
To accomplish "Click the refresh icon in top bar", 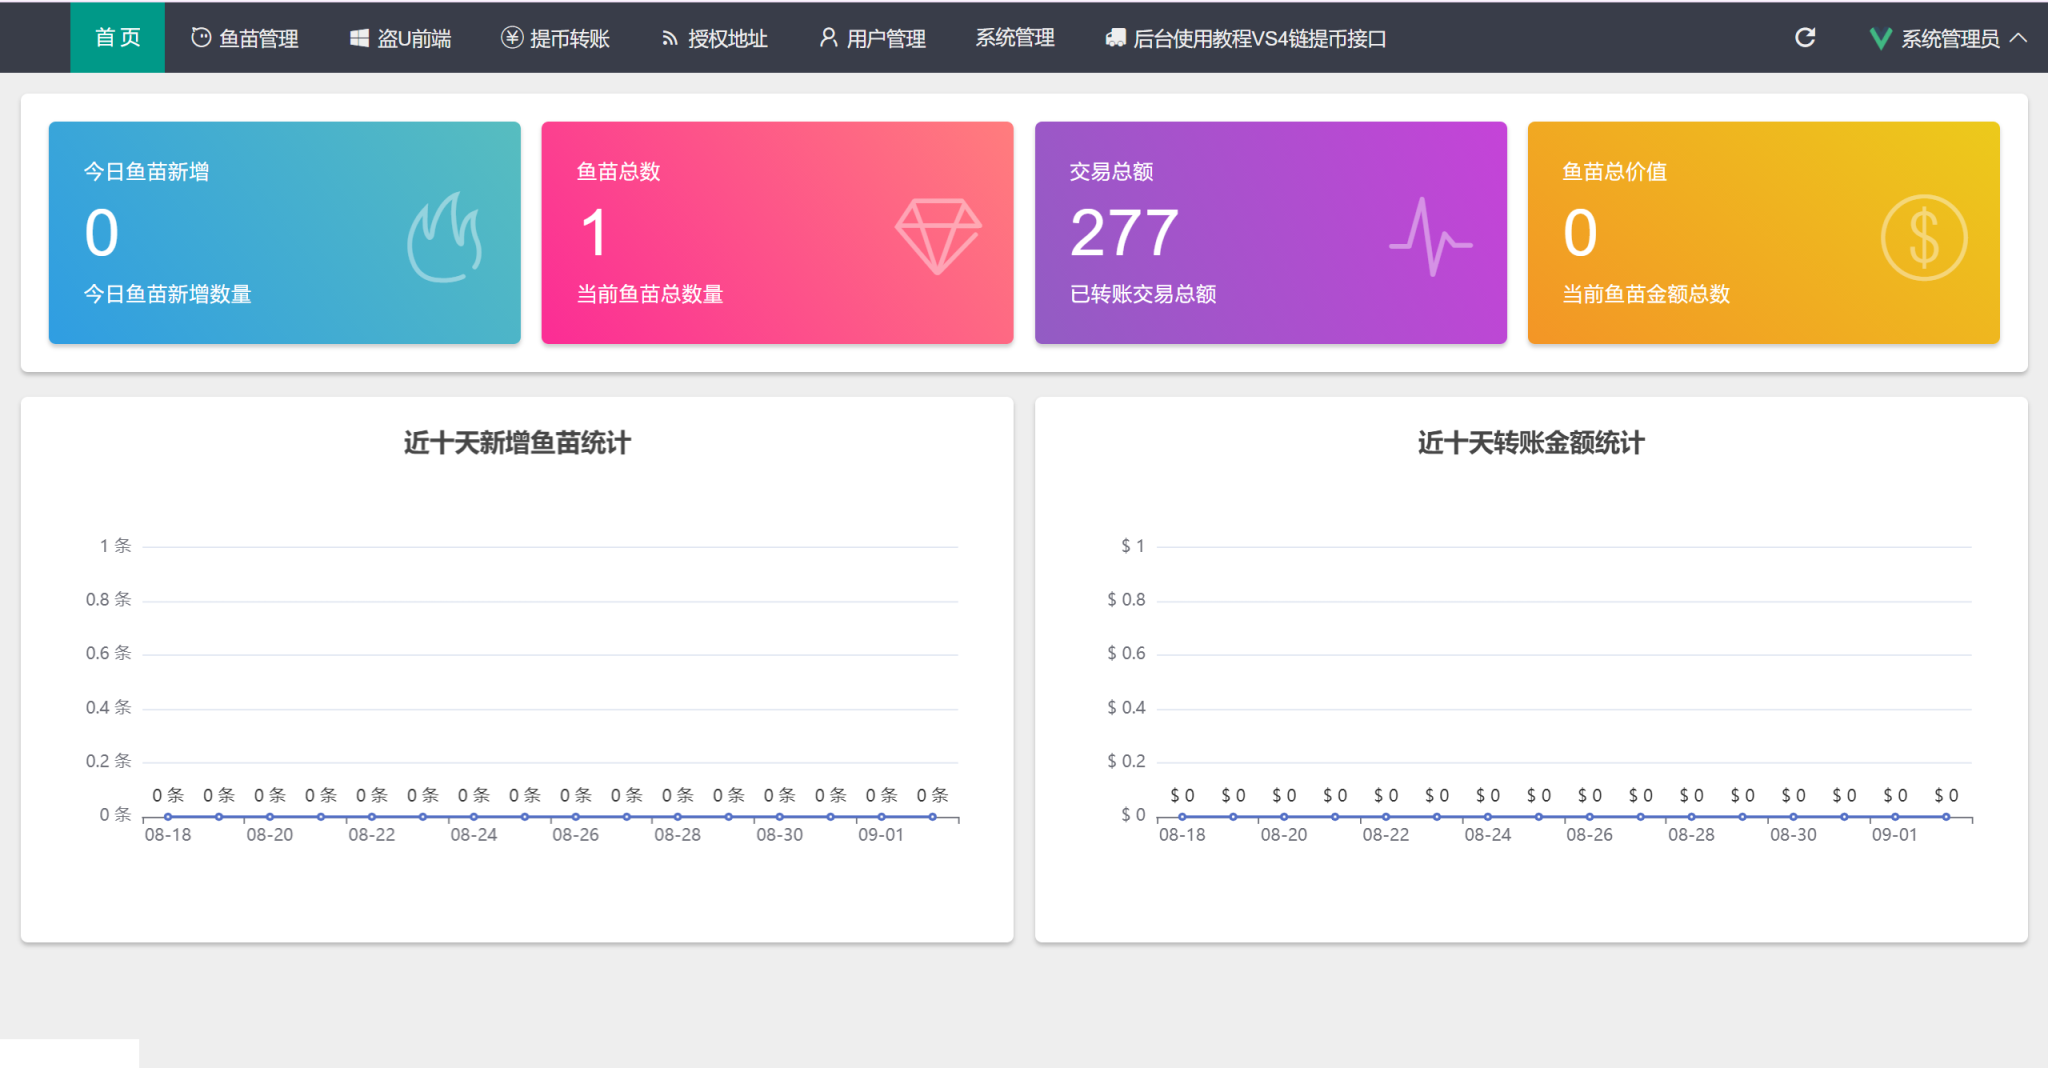I will [1804, 38].
